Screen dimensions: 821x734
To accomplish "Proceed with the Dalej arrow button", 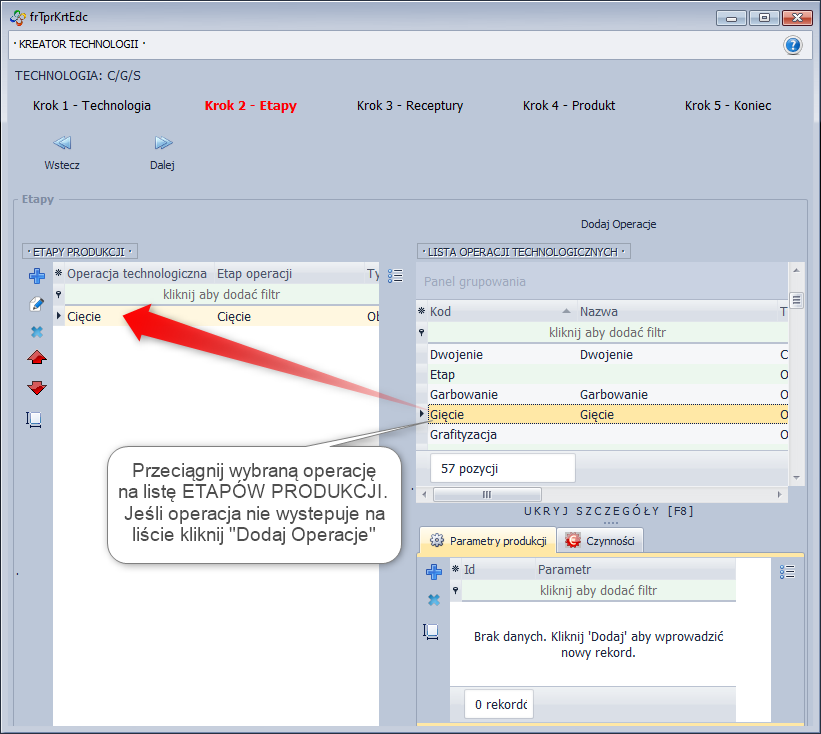I will [x=162, y=144].
